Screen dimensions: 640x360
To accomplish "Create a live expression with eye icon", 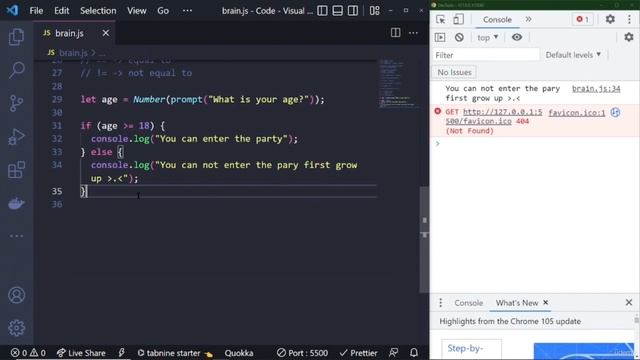I will tap(517, 37).
